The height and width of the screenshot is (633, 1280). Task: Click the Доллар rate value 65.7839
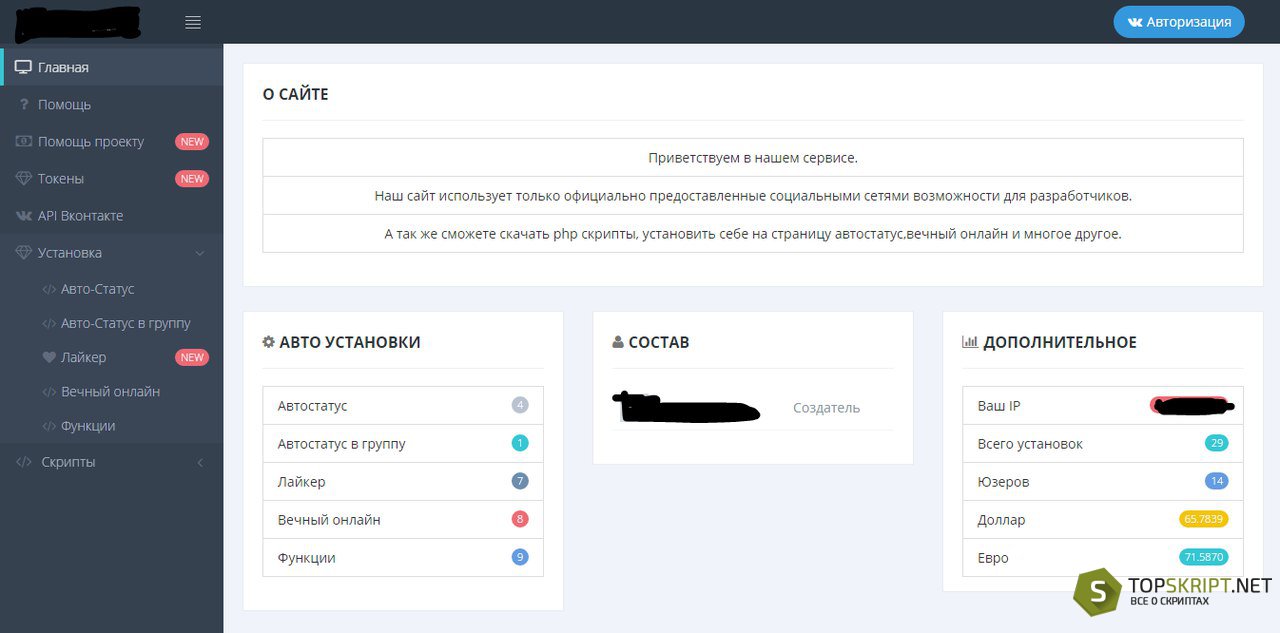click(x=1204, y=519)
